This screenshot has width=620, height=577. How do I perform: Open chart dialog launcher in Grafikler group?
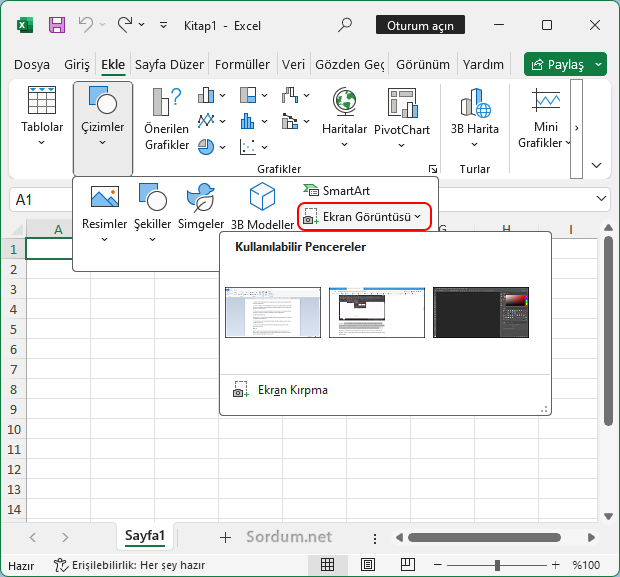(433, 169)
